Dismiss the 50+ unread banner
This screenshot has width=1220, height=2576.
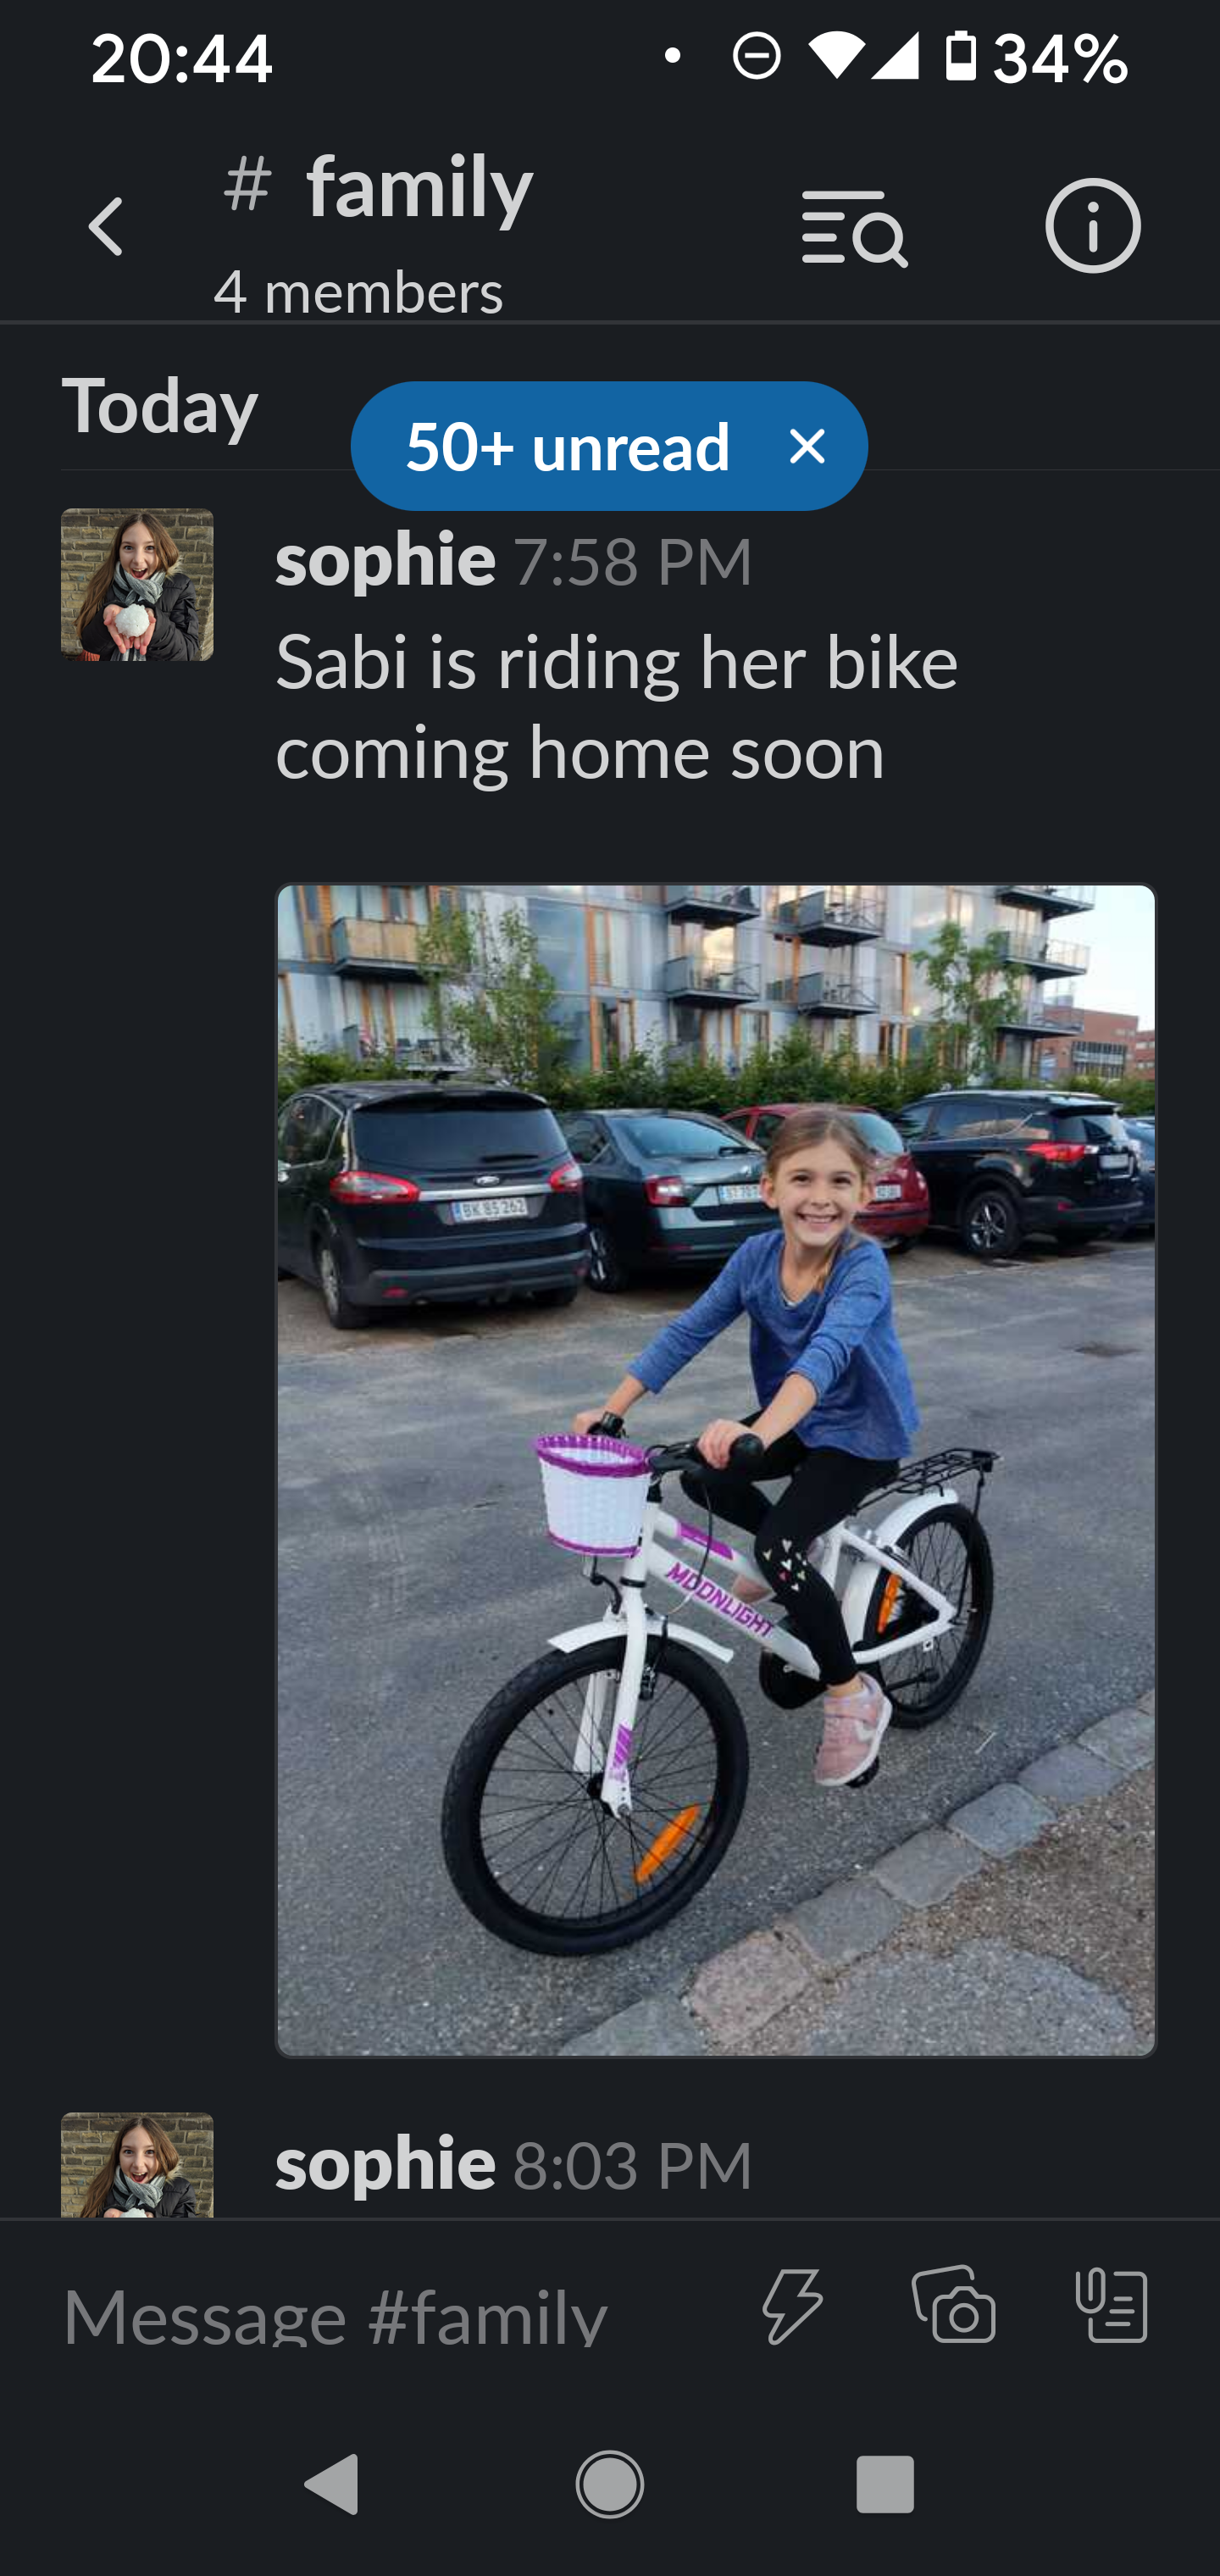807,446
